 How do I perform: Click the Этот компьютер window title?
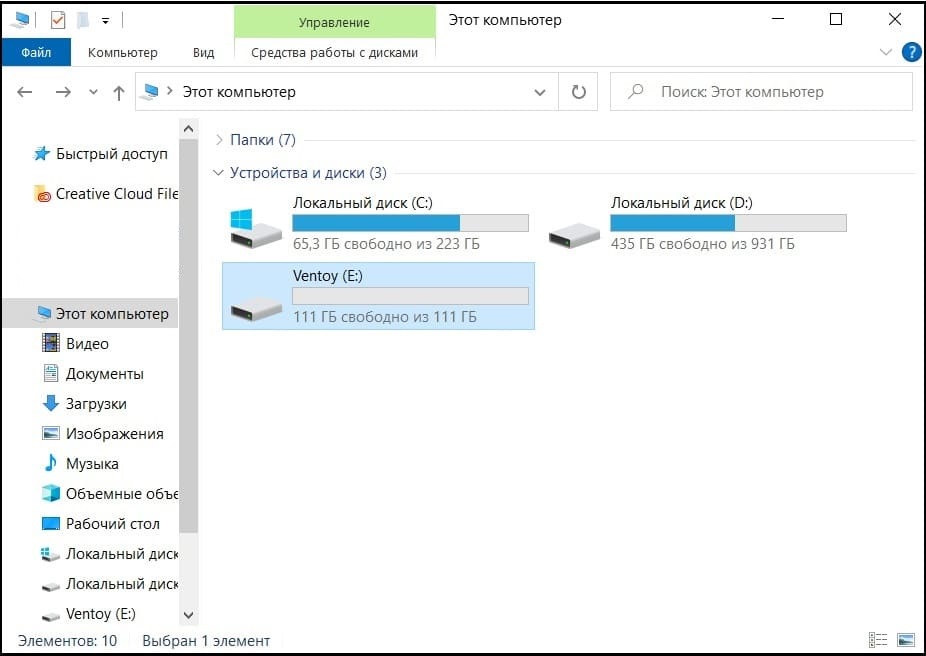coord(505,20)
